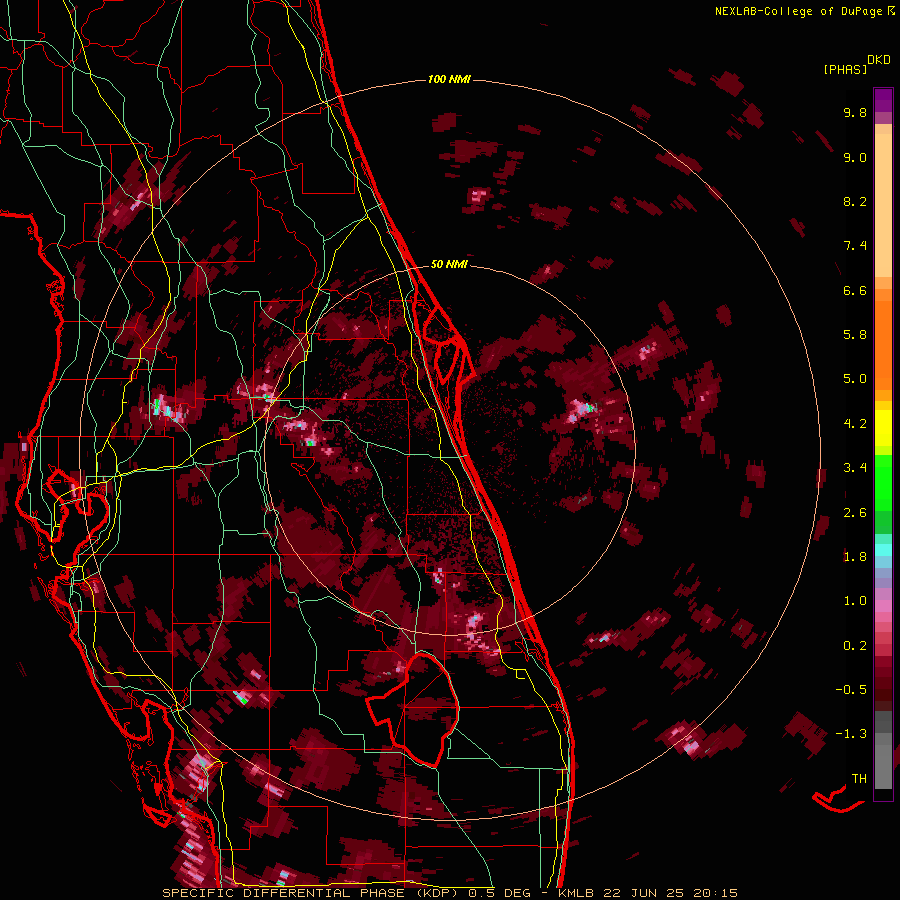Click the TH threshold label
This screenshot has width=900, height=900.
tap(859, 778)
